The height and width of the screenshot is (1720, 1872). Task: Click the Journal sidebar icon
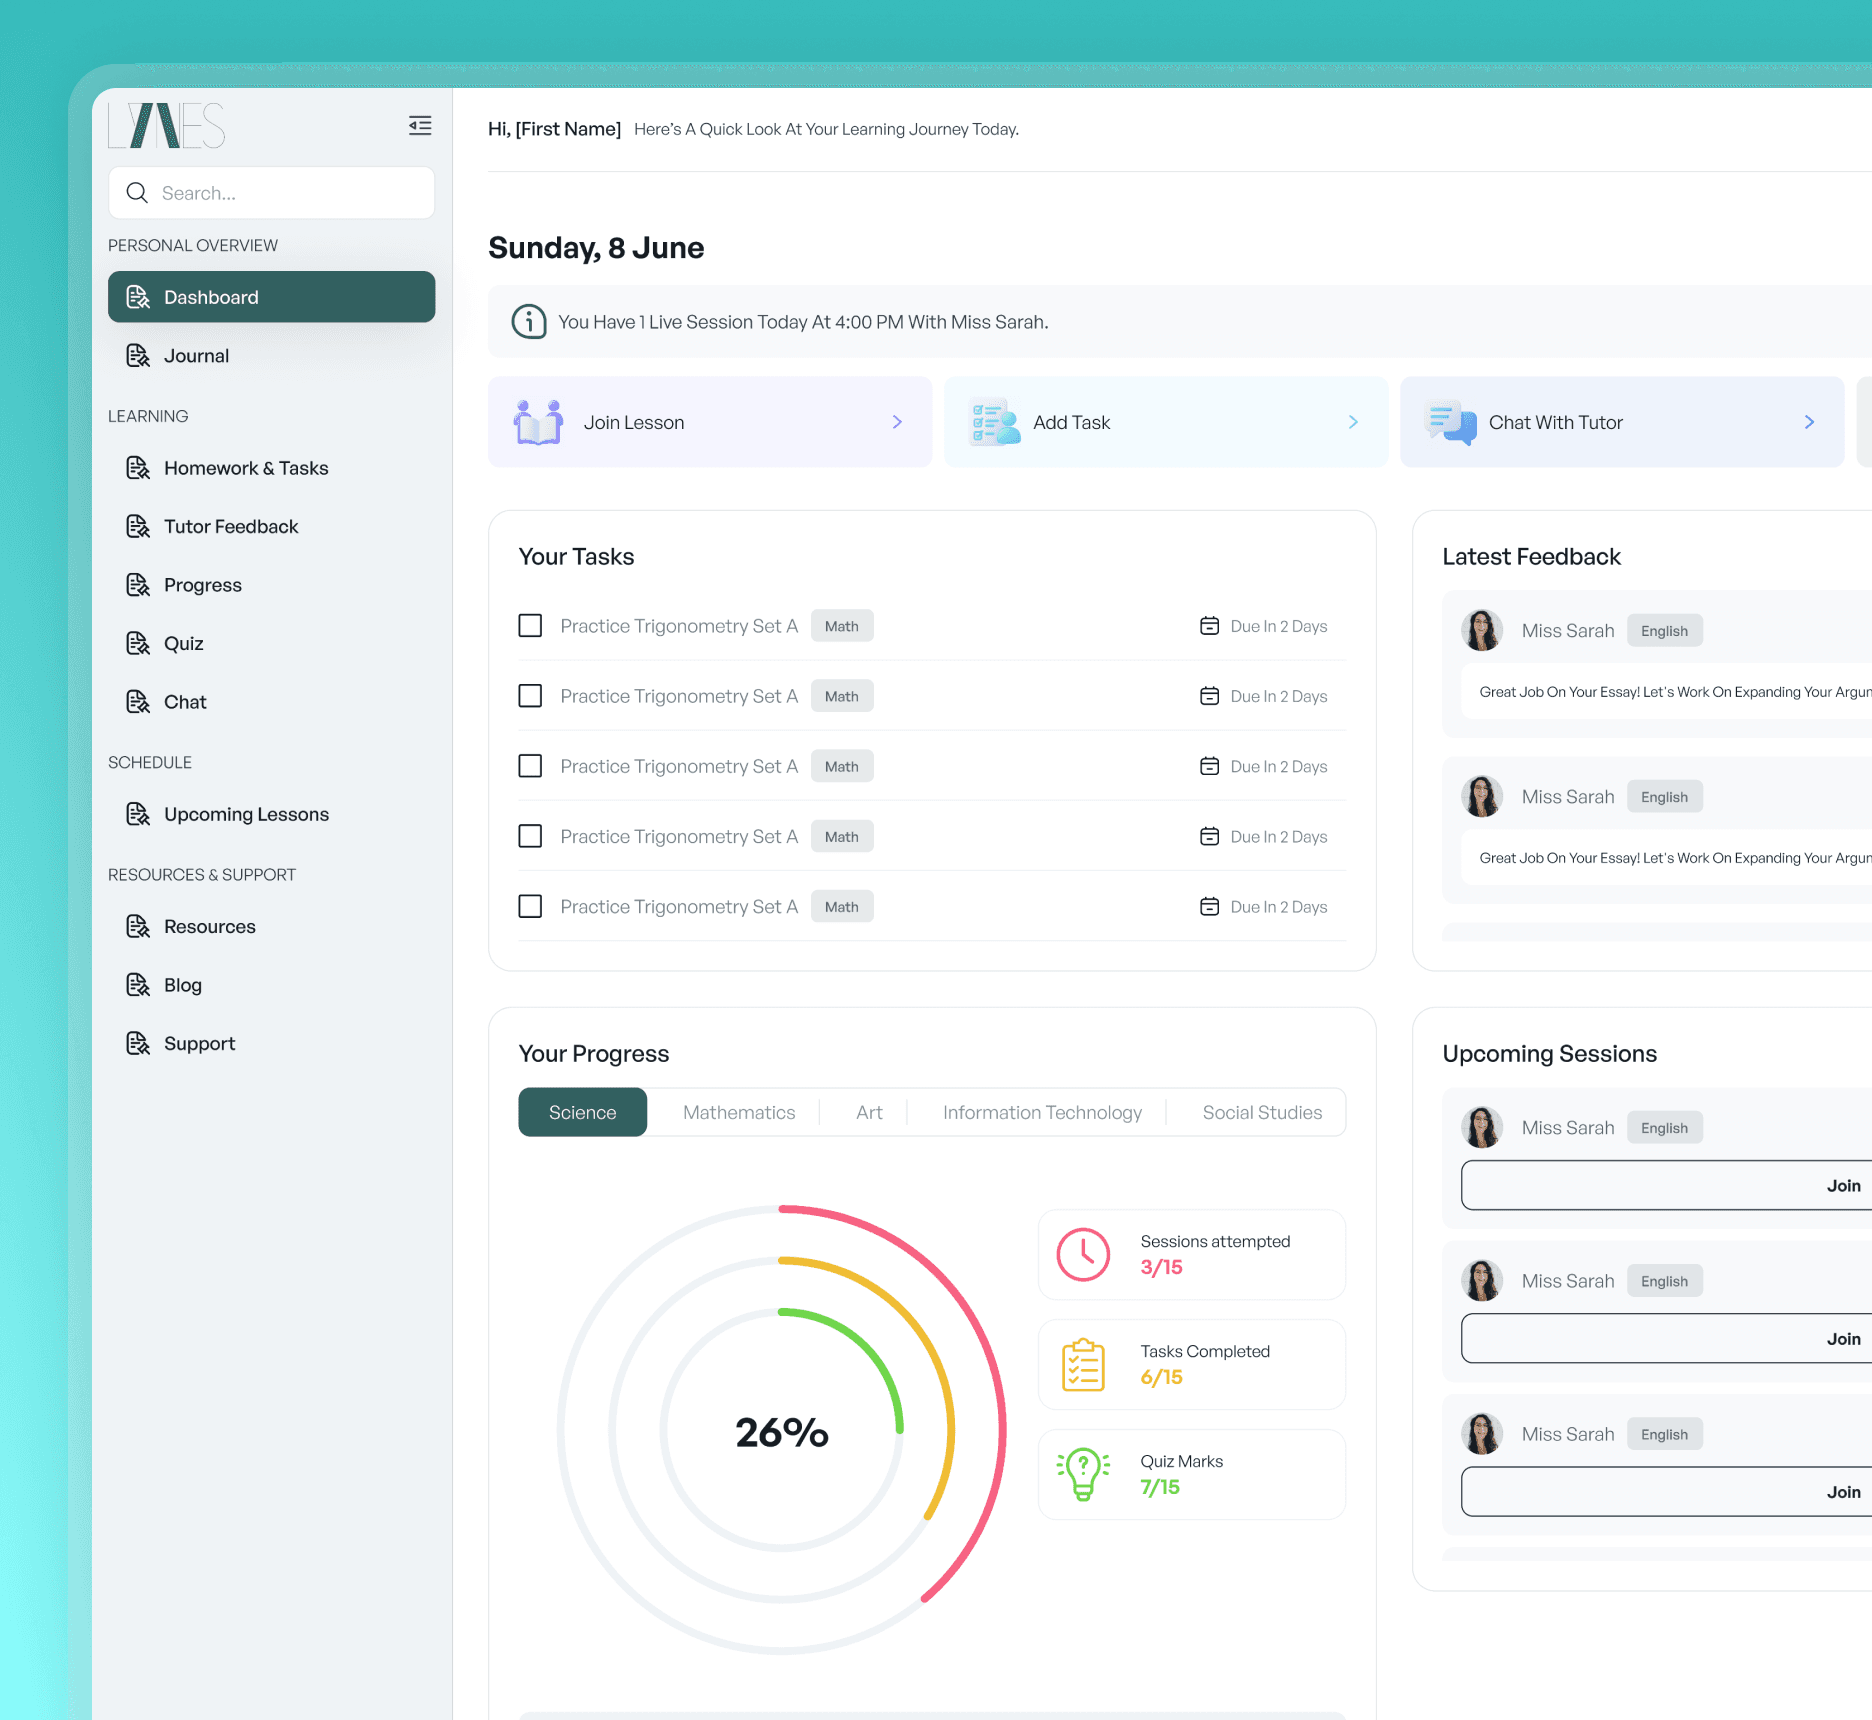138,356
